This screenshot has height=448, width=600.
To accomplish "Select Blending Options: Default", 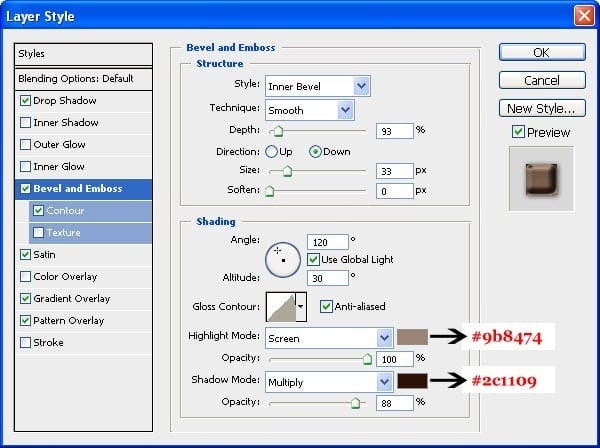I will [83, 79].
